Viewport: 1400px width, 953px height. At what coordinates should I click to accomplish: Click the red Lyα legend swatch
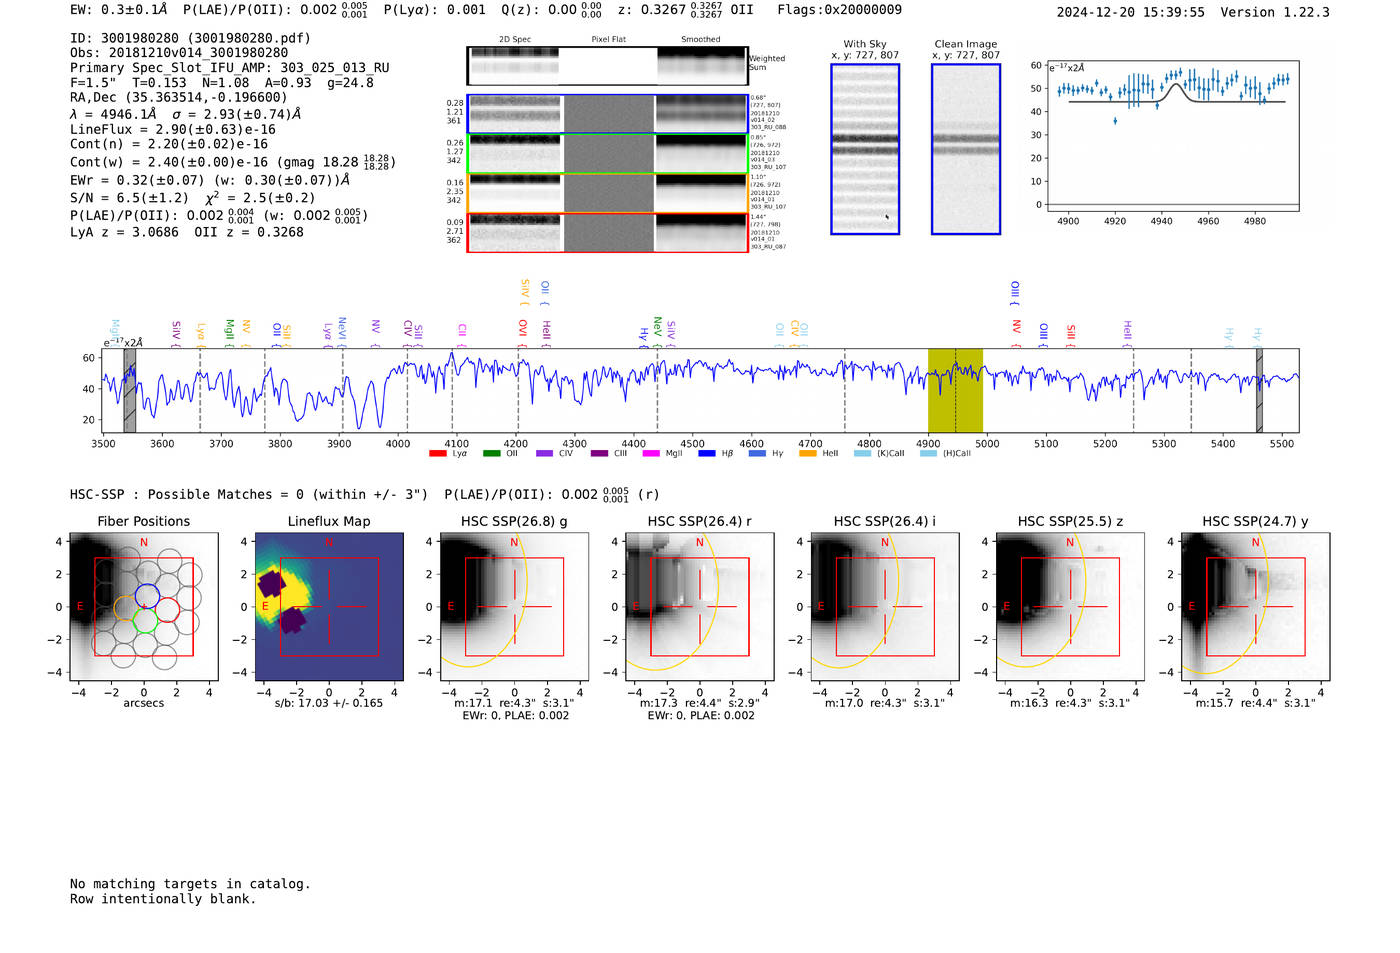point(437,454)
